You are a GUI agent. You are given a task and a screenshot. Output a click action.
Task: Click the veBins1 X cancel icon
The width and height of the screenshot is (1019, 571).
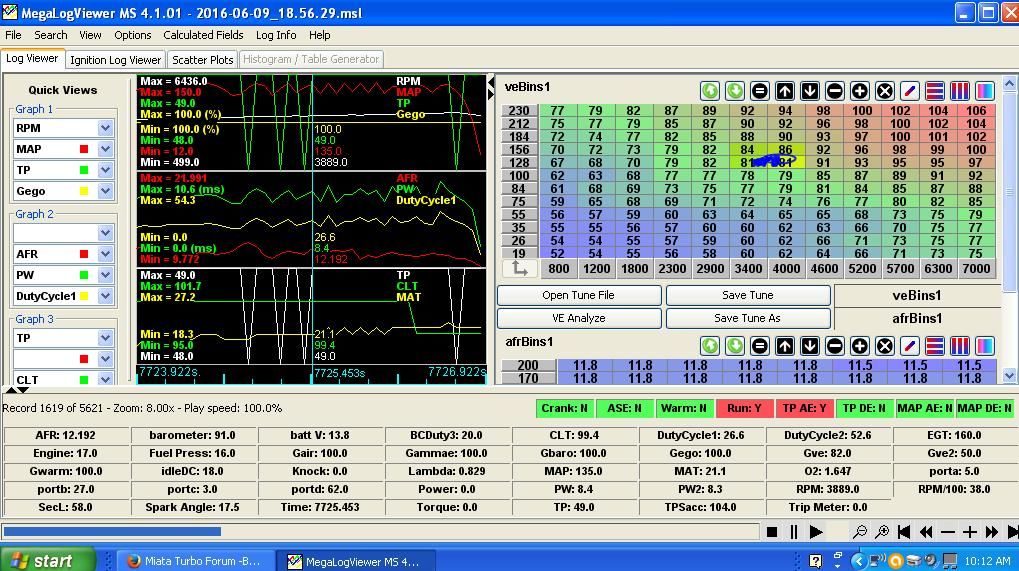tap(885, 91)
